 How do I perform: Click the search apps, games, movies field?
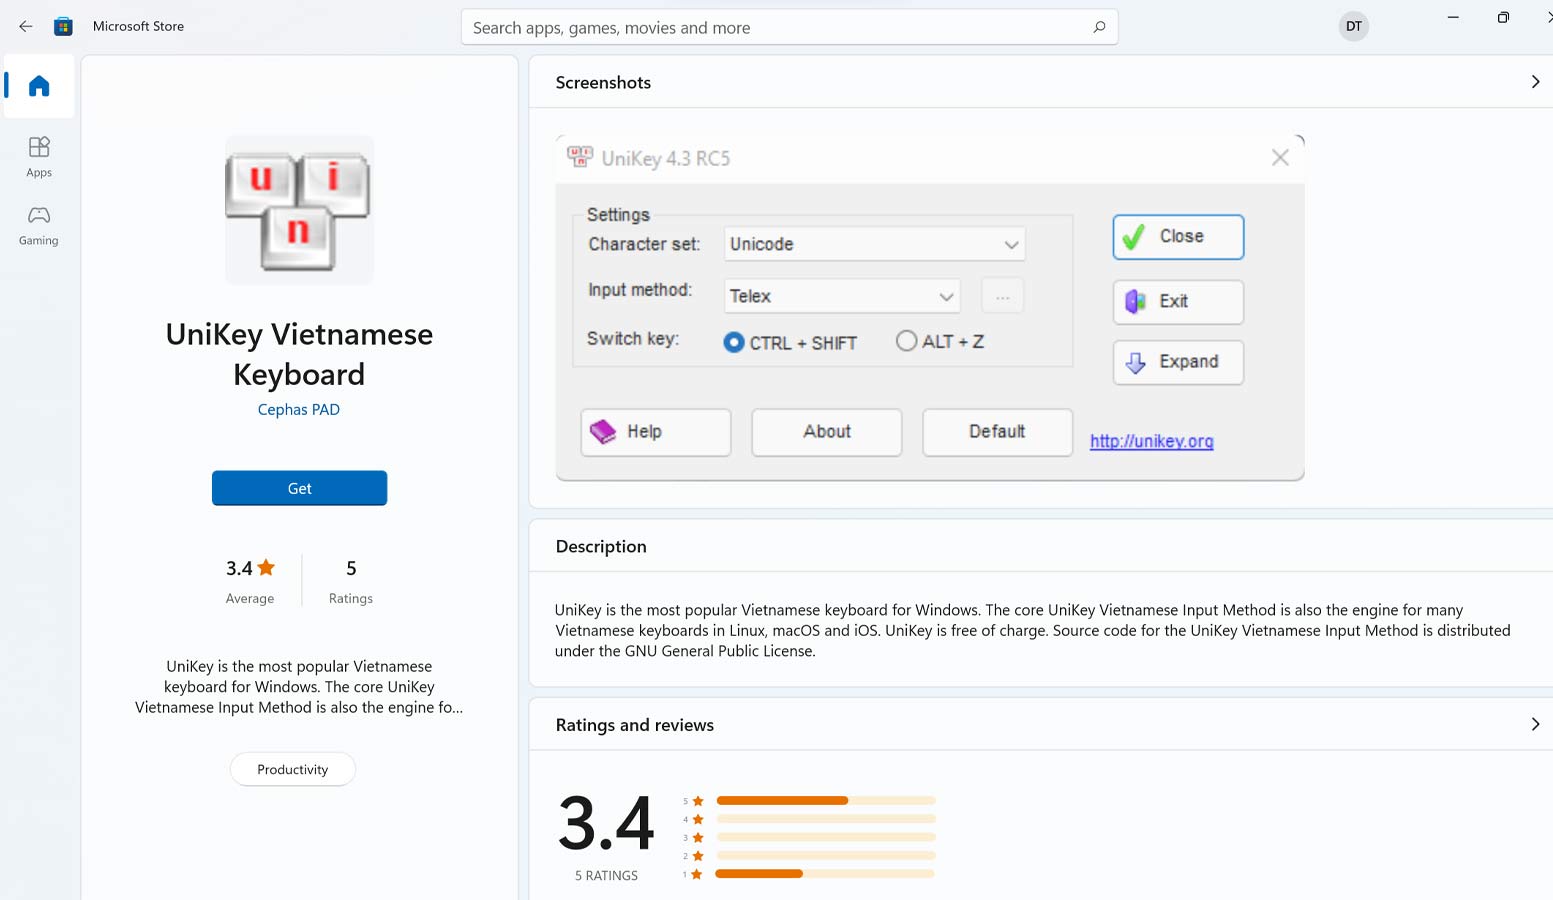pos(789,27)
